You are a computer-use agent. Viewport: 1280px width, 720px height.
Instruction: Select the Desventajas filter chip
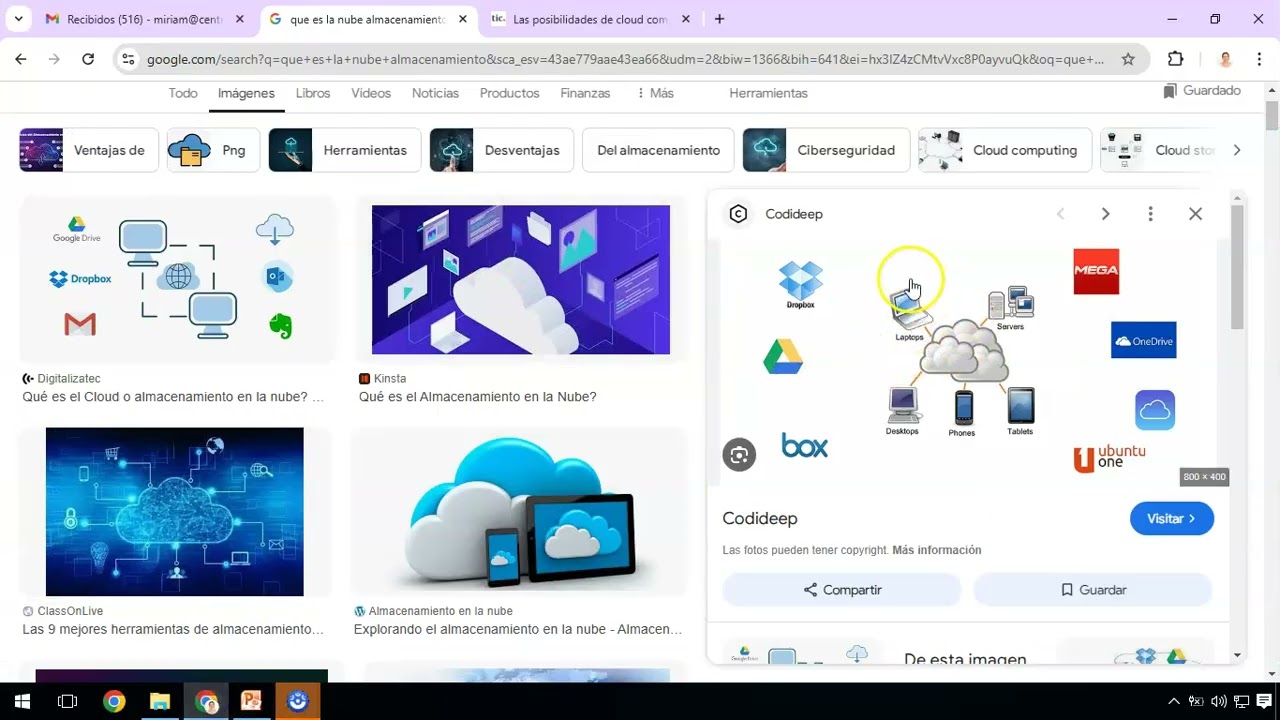502,150
